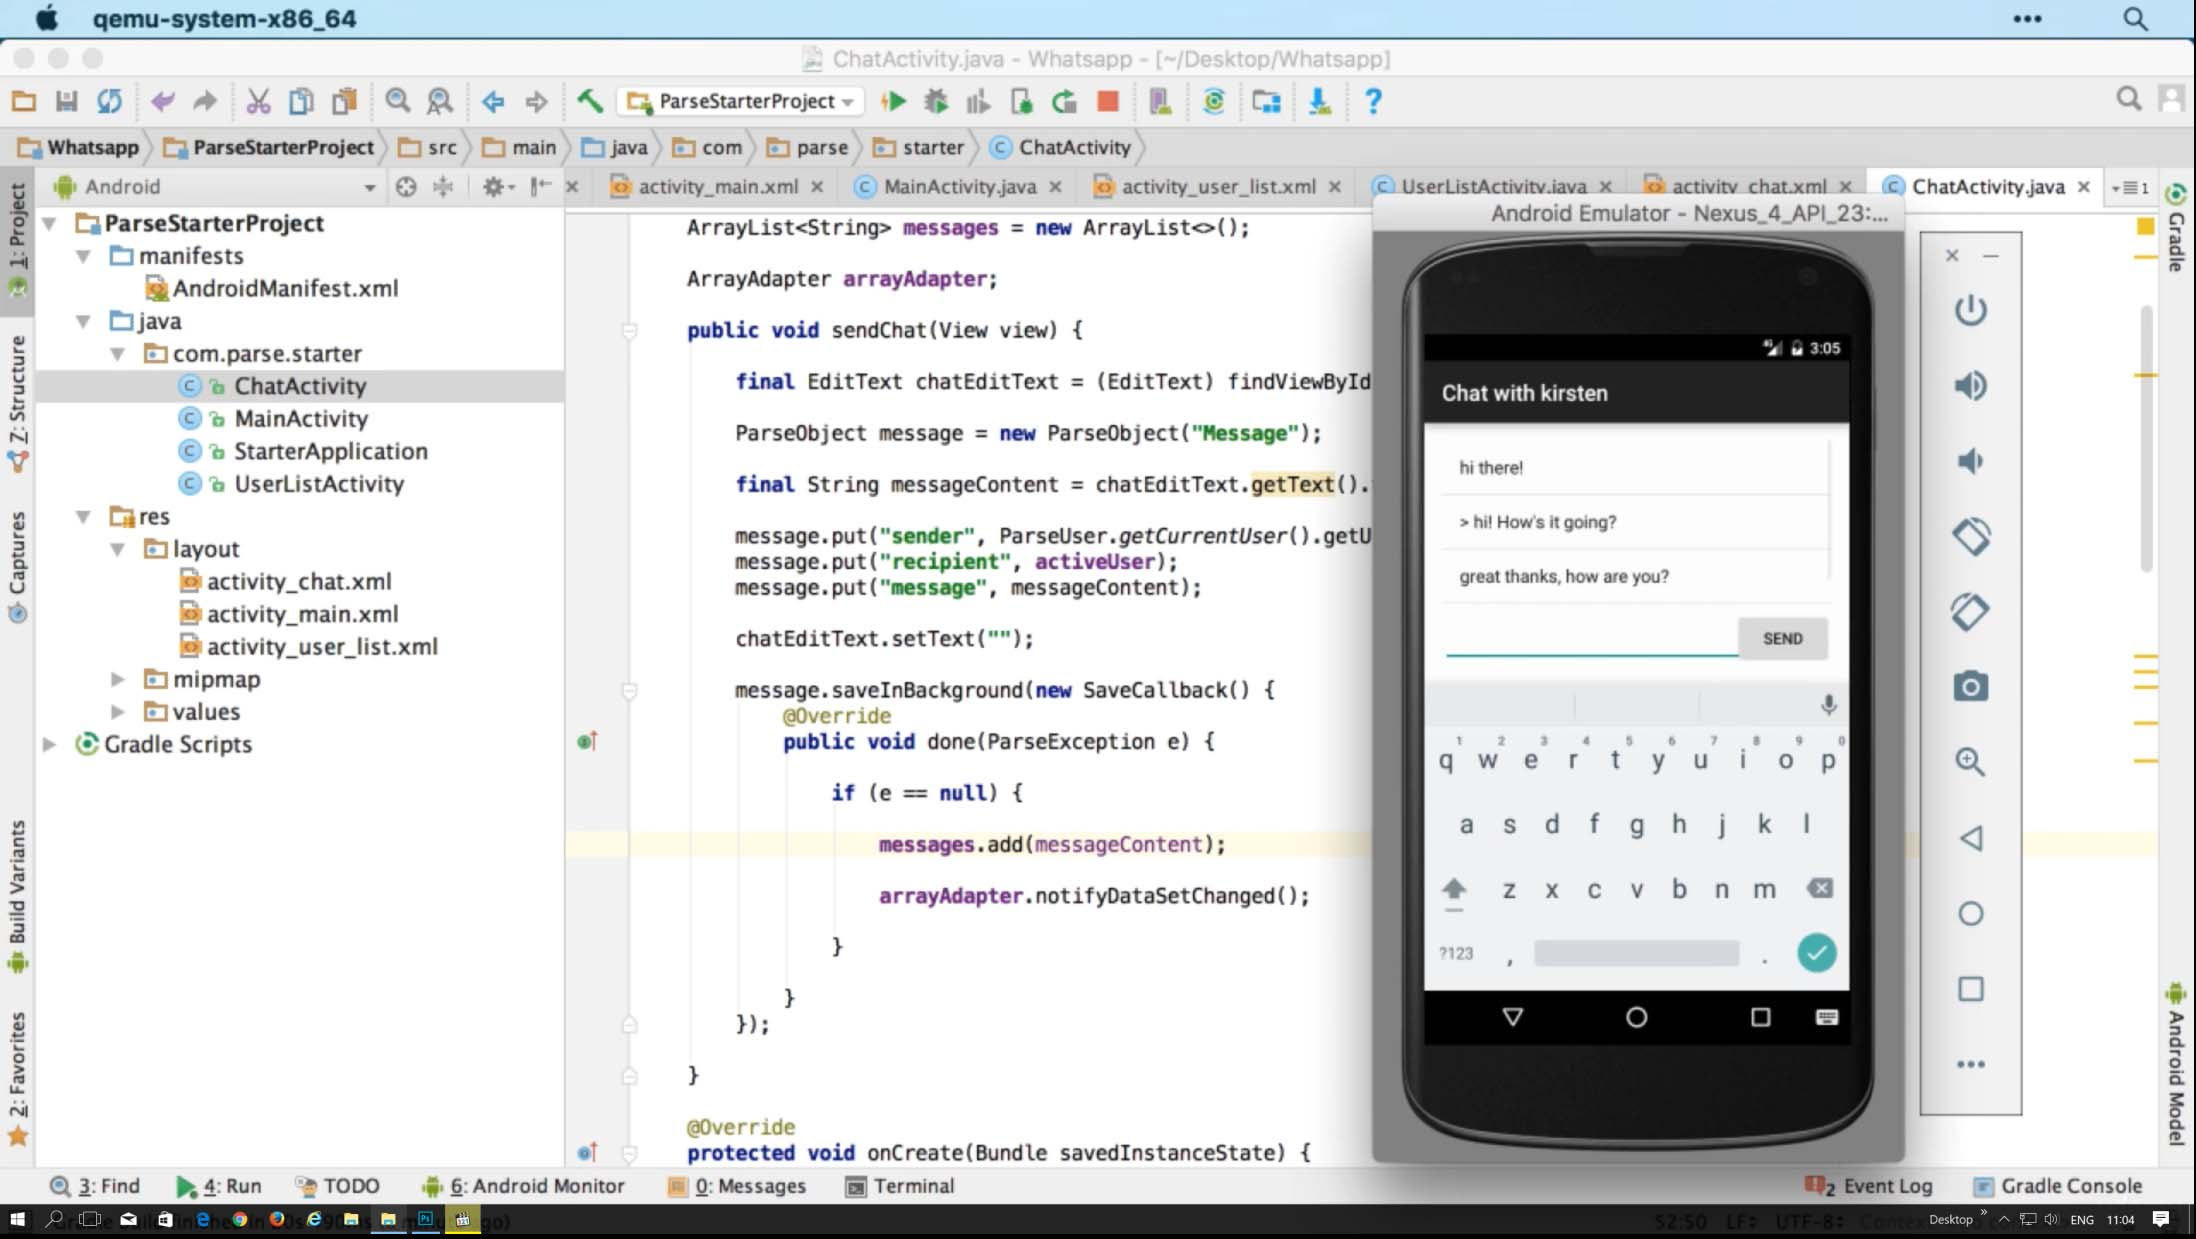Click the Forward navigation arrow
Viewport: 2196px width, 1239px height.
536,101
